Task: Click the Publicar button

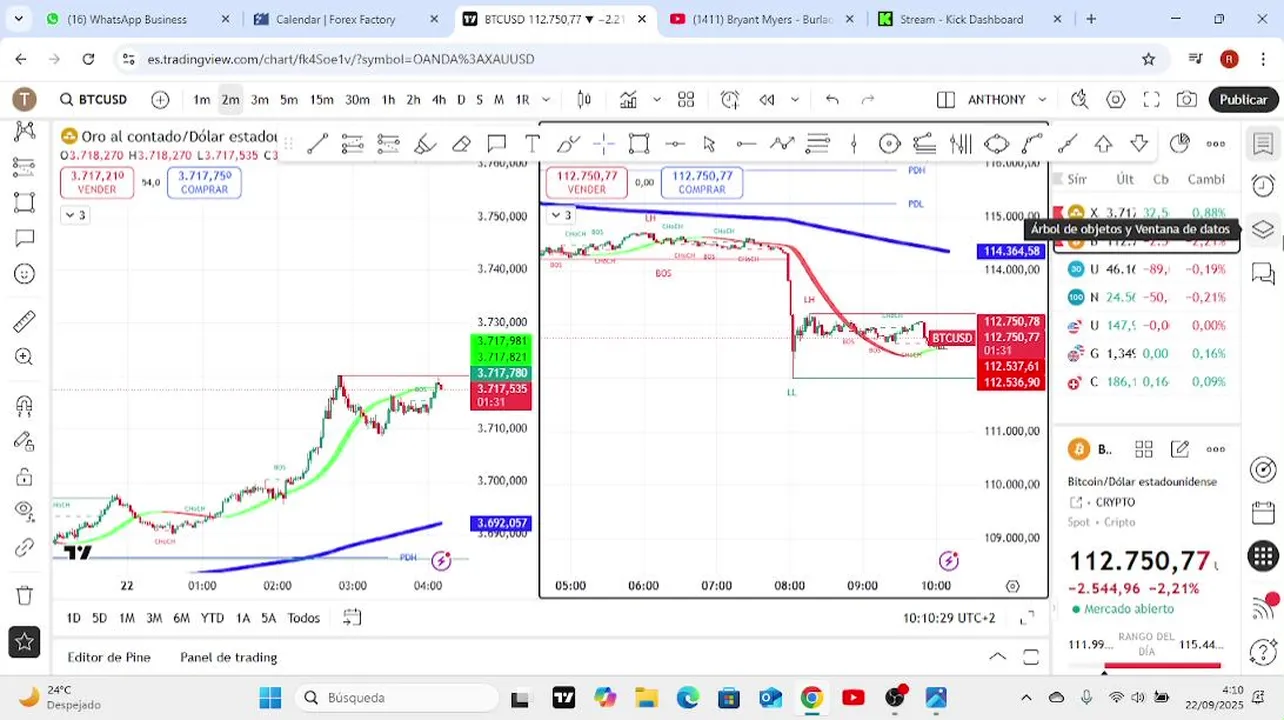Action: coord(1244,99)
